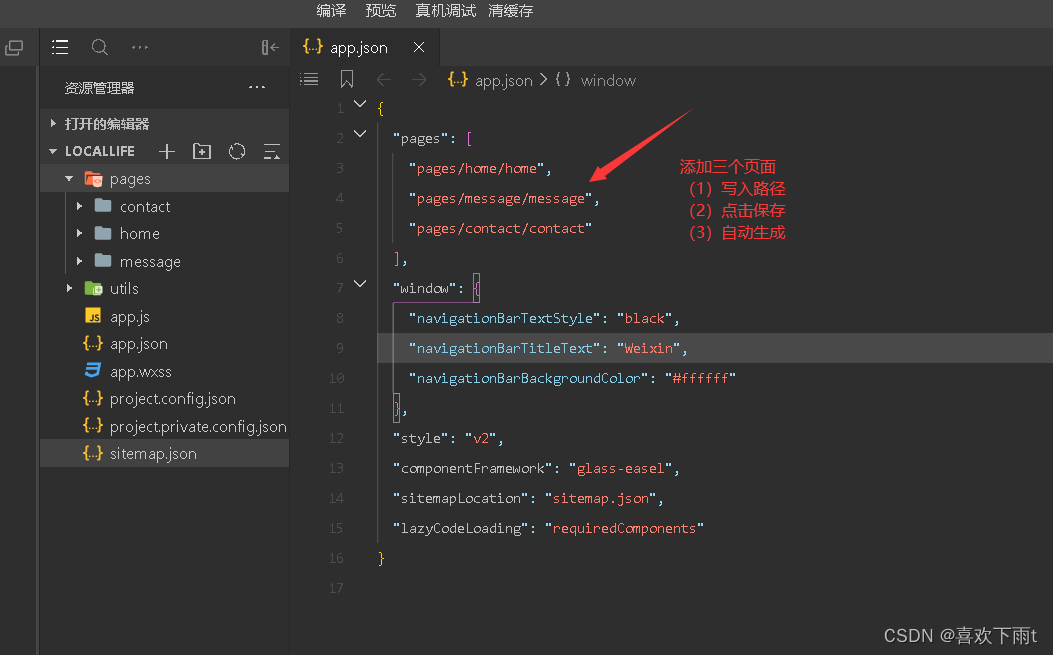Refresh the LOCALLIFE explorer
The width and height of the screenshot is (1053, 655).
coord(237,152)
